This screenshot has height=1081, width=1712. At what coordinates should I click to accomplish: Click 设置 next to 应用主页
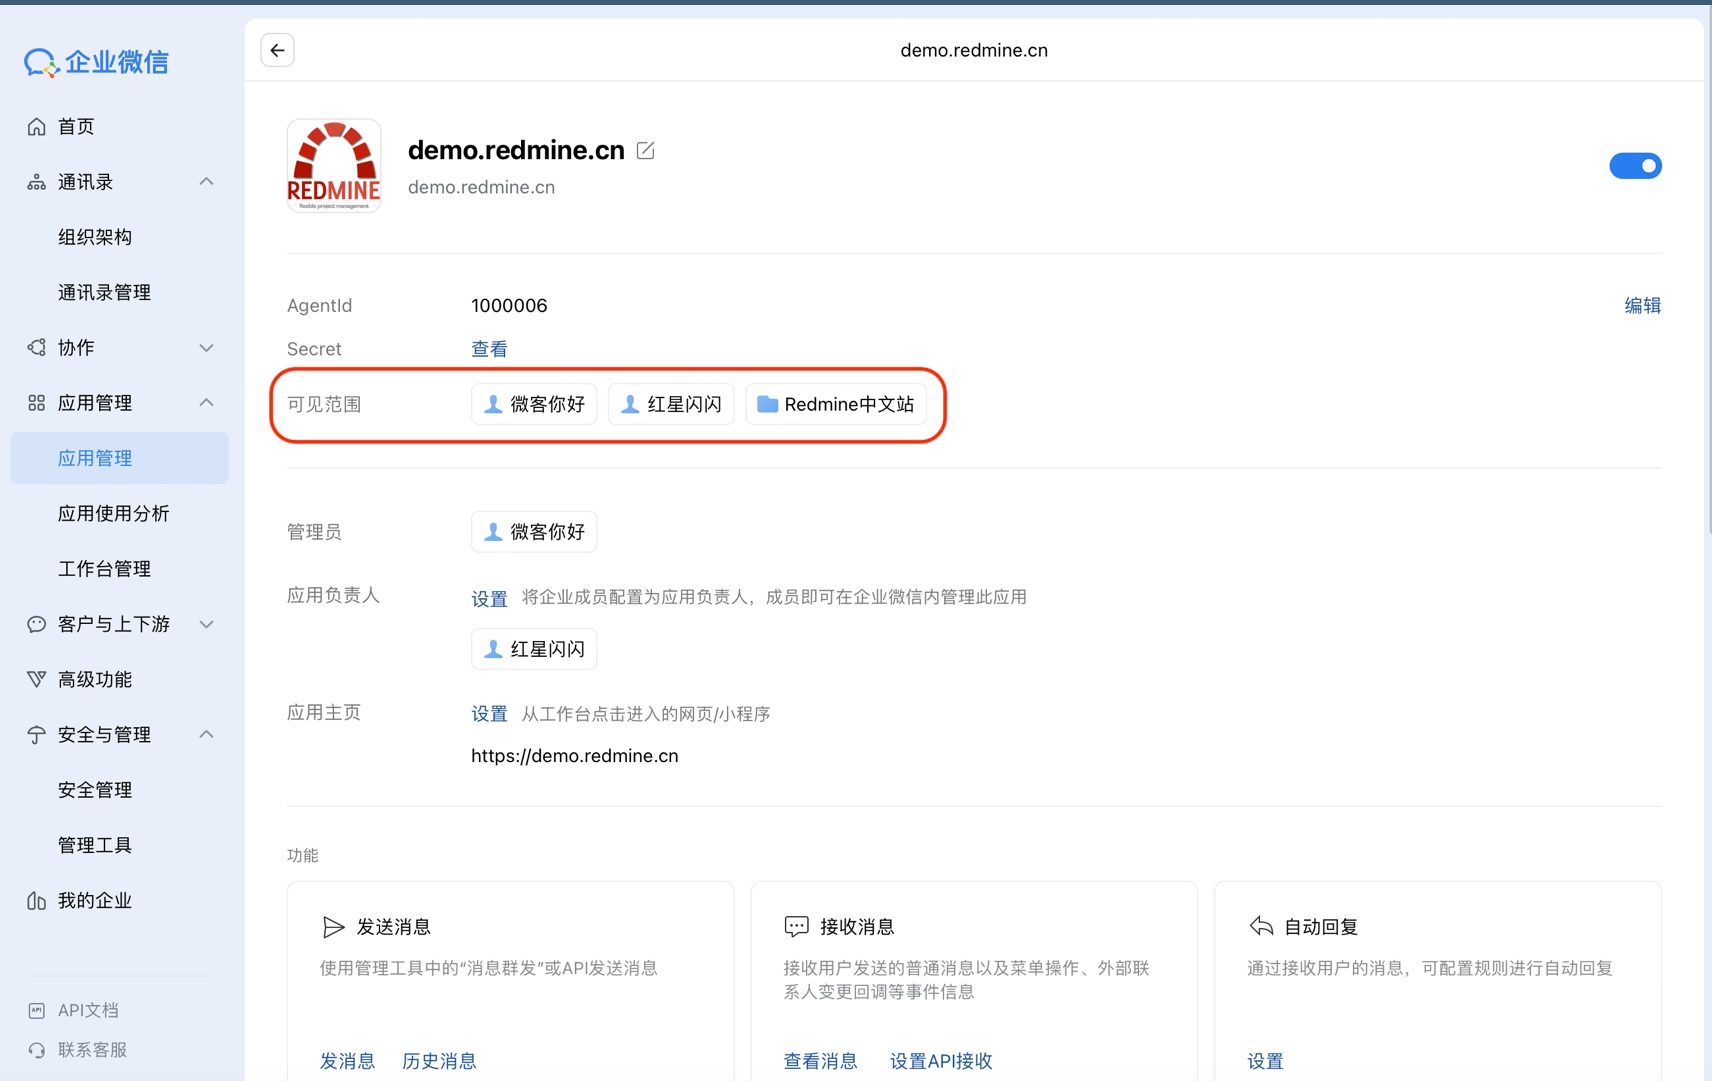(x=489, y=714)
